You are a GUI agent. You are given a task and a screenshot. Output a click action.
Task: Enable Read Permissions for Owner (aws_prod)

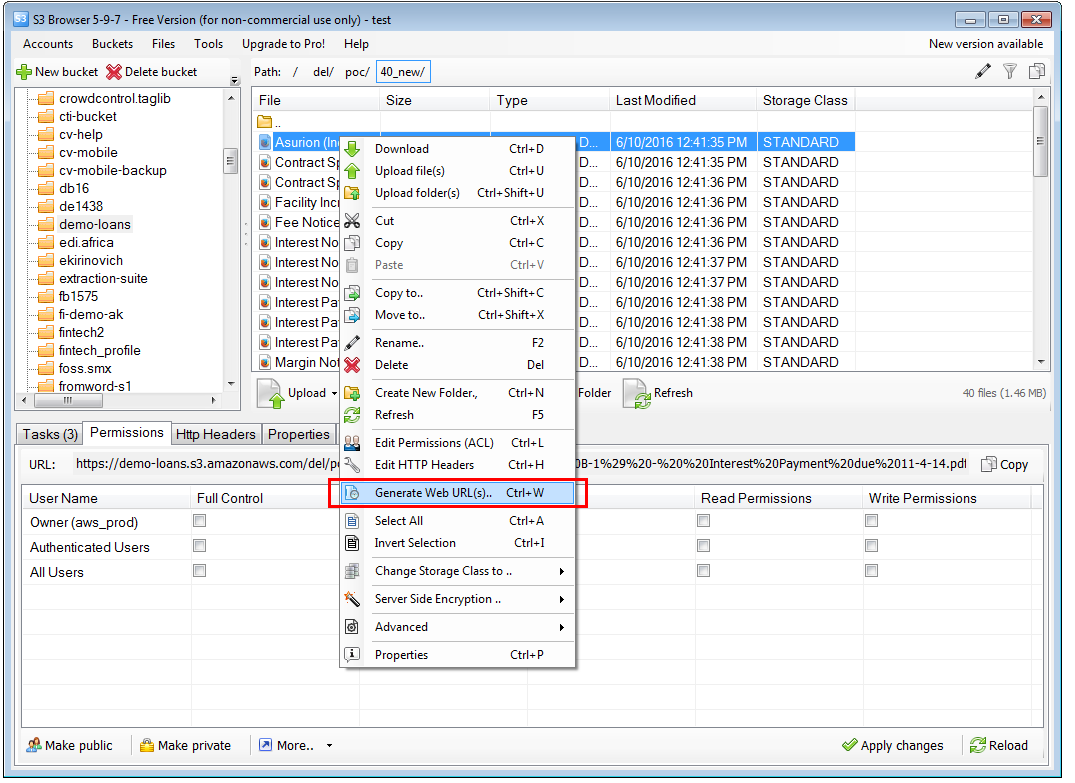(x=703, y=521)
